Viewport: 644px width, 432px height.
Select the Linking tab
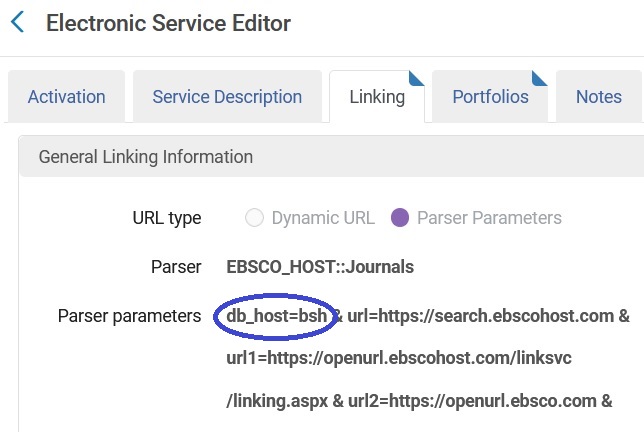pyautogui.click(x=377, y=97)
